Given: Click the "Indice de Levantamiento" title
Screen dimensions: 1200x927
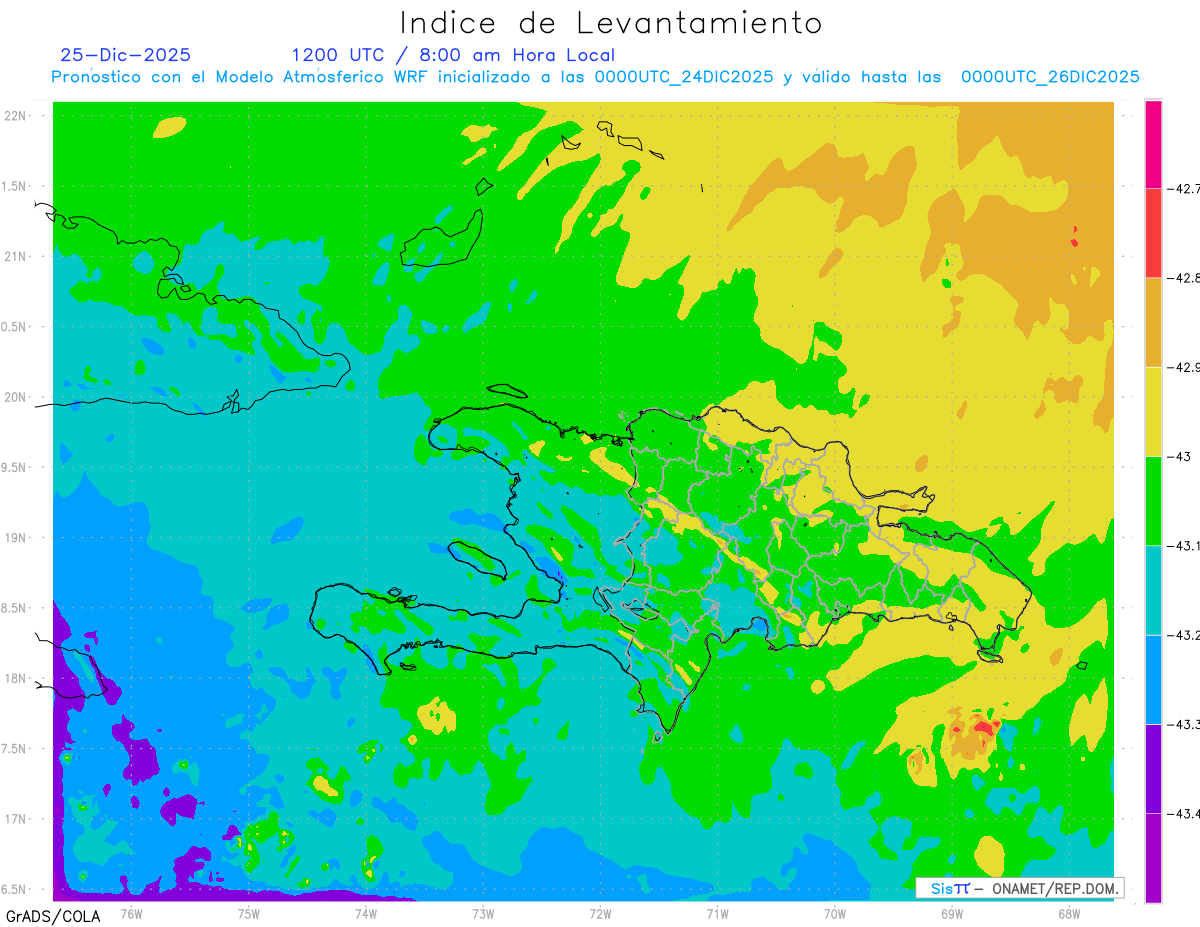Looking at the screenshot, I should tap(611, 22).
